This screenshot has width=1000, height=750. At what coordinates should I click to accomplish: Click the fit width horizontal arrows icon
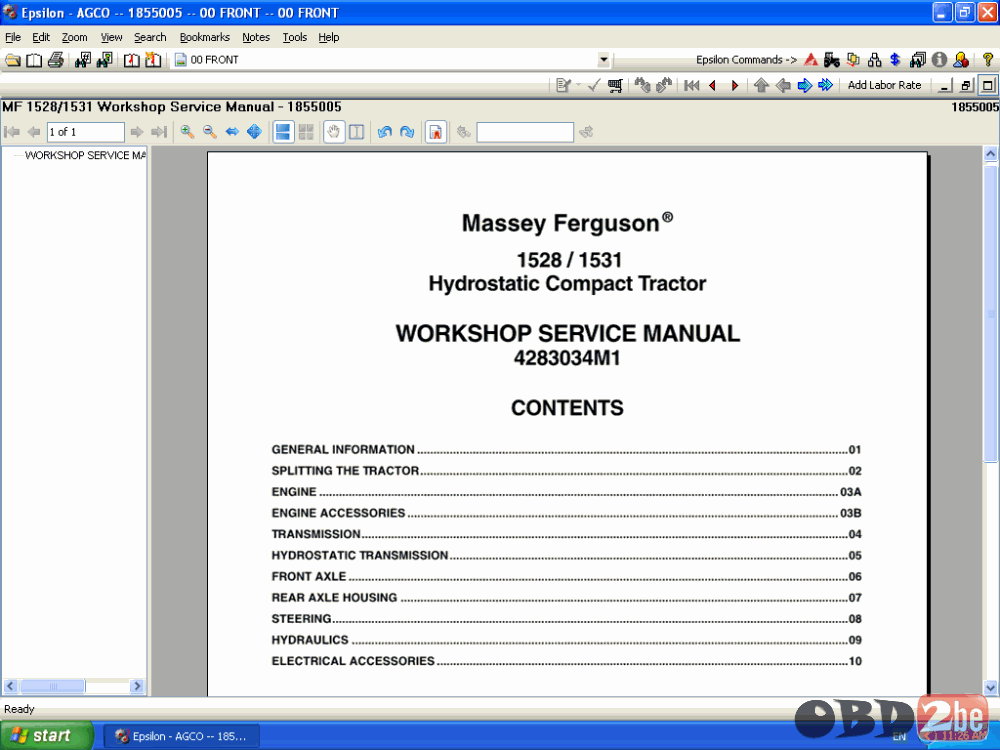[232, 132]
